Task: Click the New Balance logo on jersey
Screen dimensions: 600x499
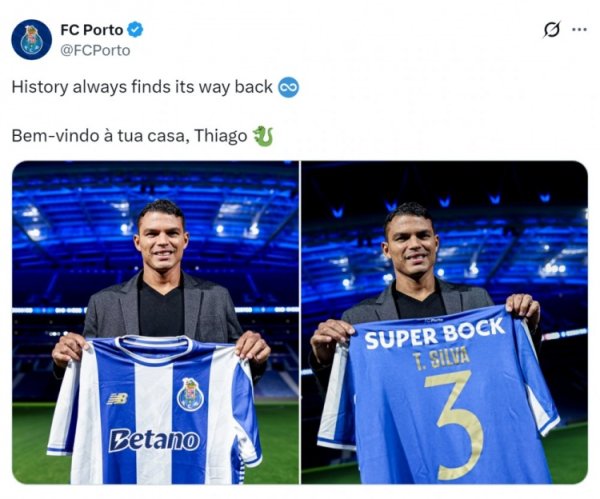Action: [x=117, y=398]
